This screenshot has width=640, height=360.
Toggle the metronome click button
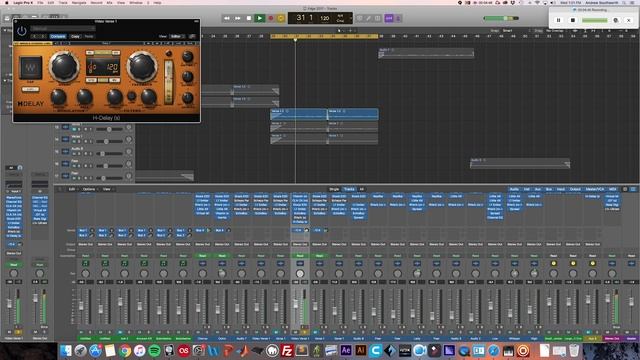[x=398, y=18]
